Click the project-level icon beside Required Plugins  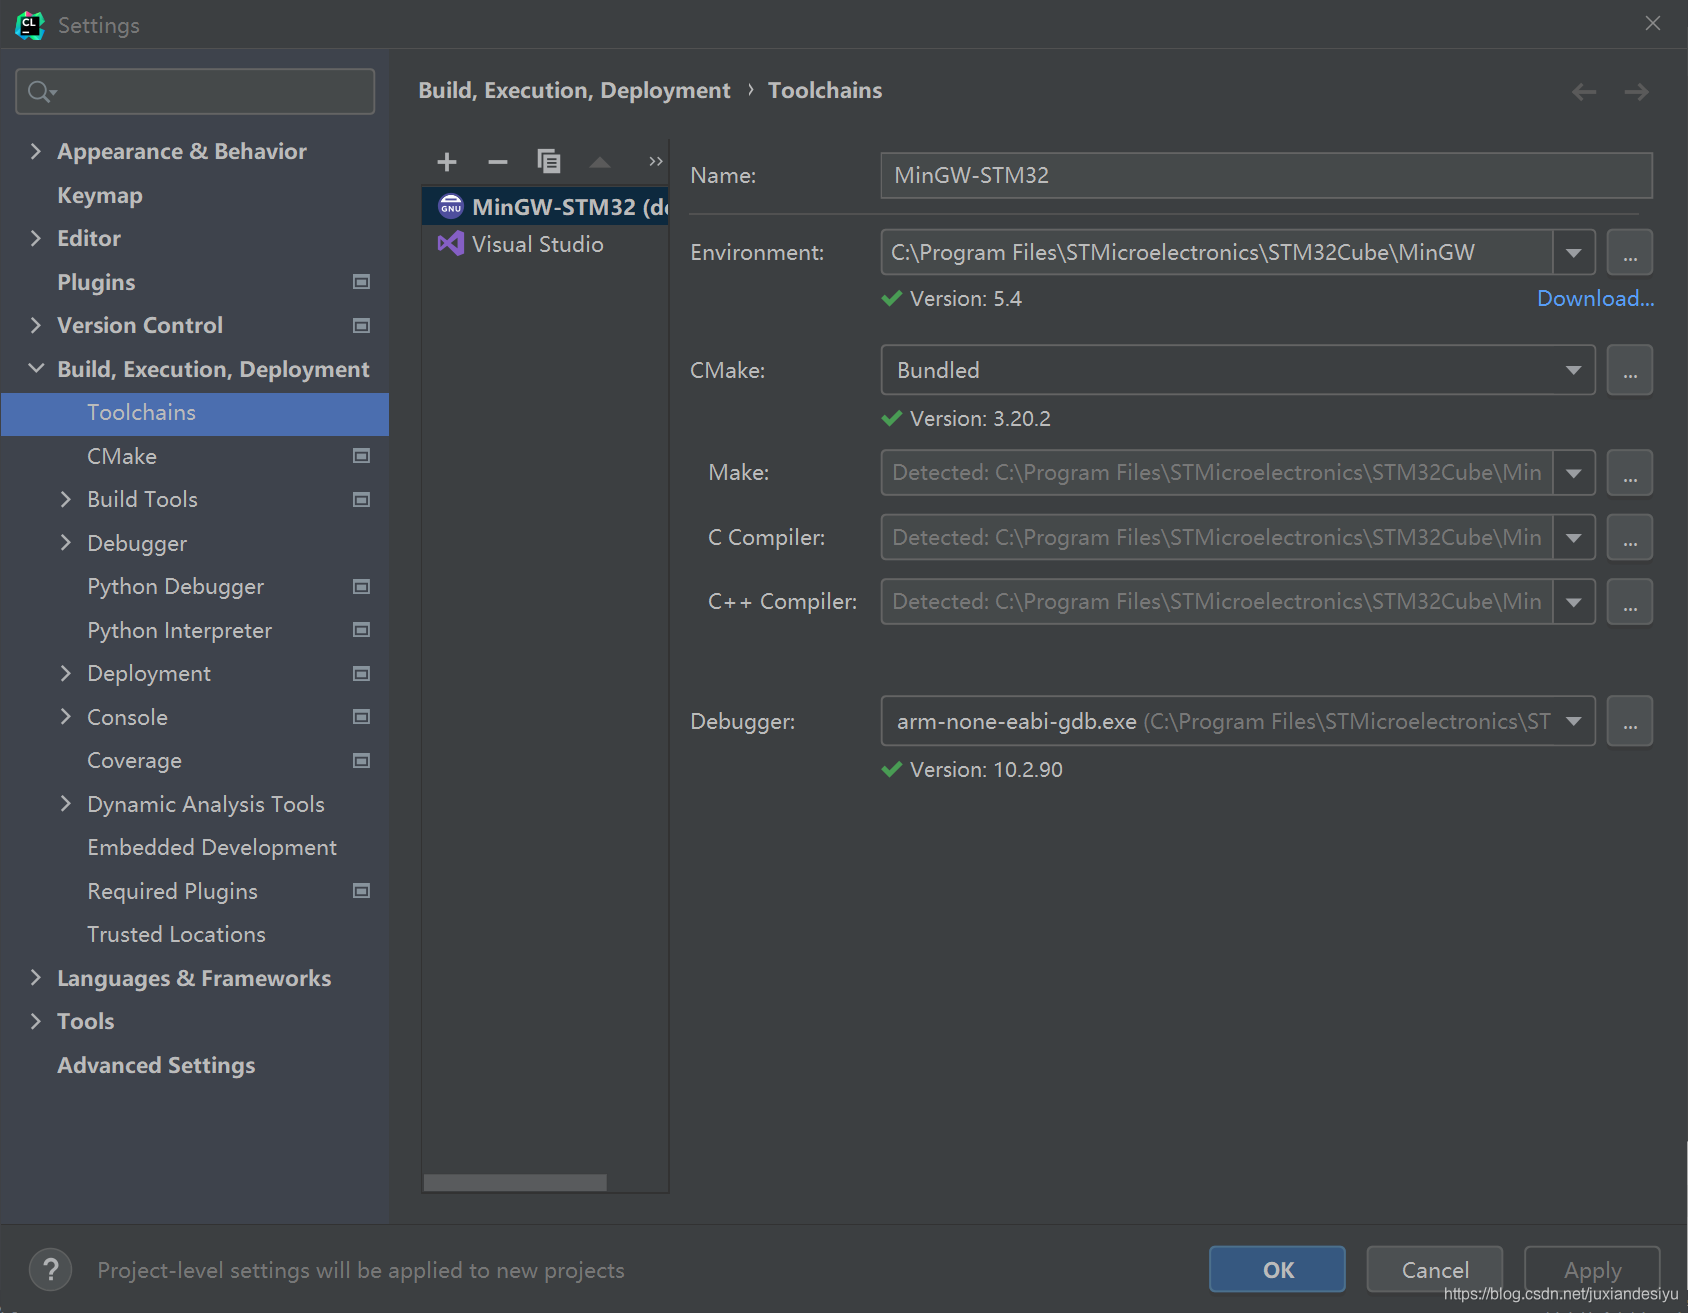coord(362,891)
